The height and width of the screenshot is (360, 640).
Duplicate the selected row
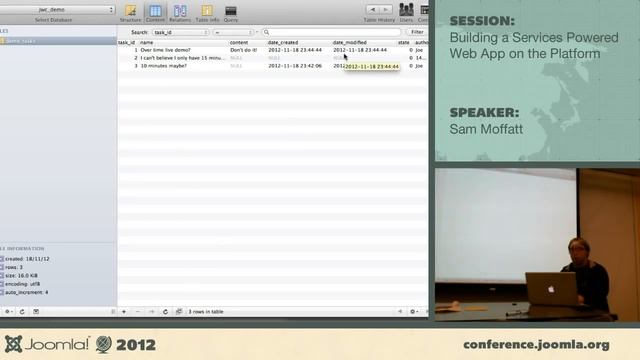tap(151, 311)
